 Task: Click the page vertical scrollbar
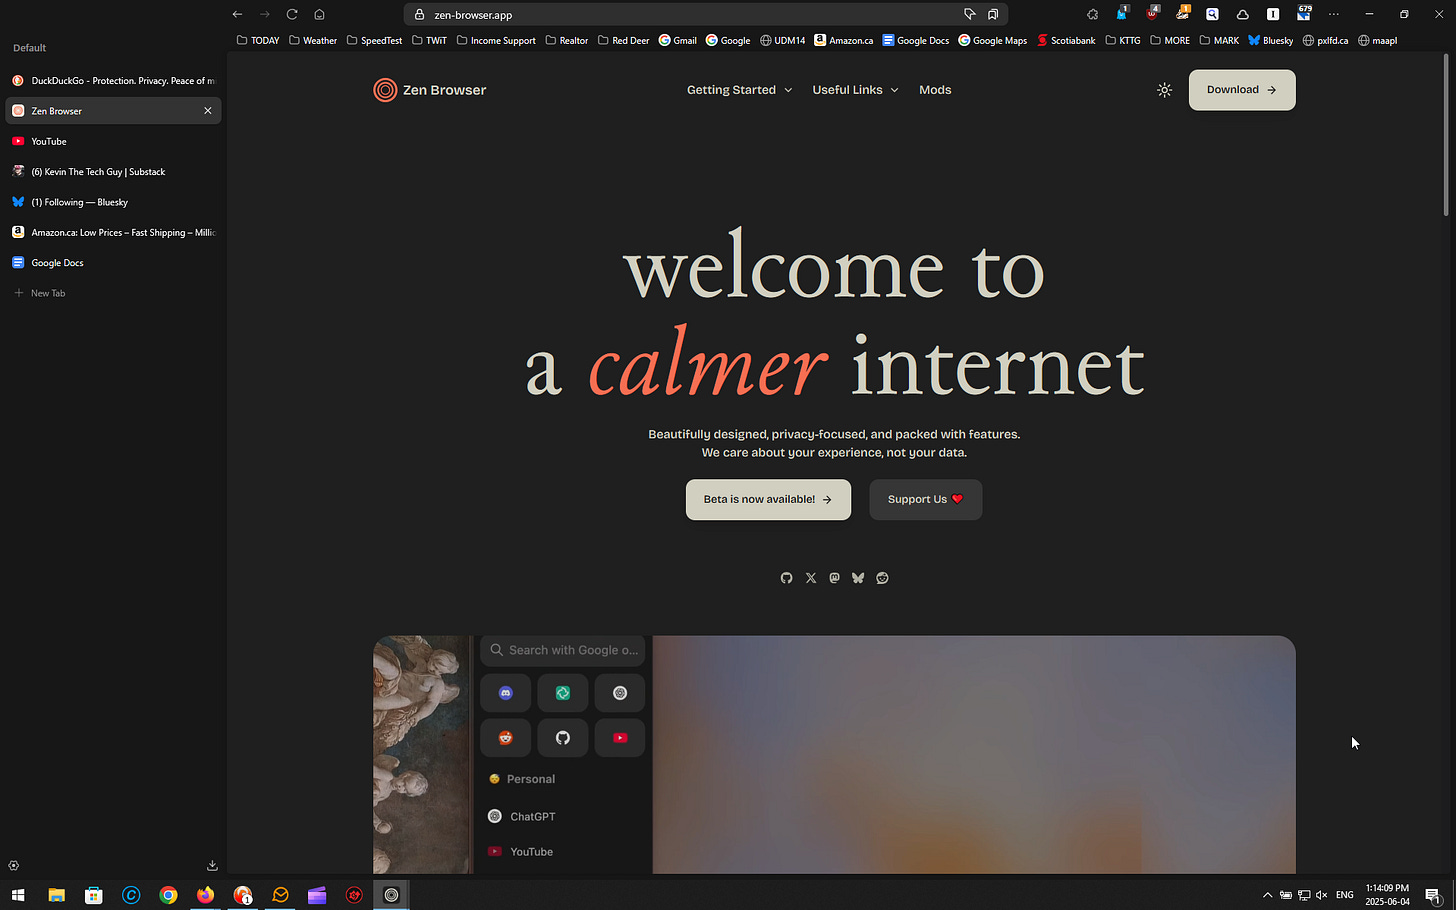pyautogui.click(x=1446, y=135)
